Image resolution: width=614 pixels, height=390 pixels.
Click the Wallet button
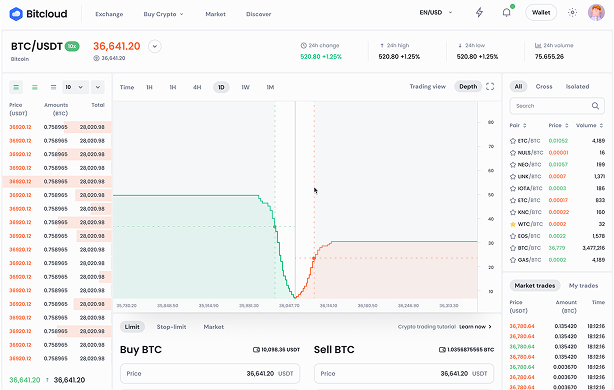541,13
